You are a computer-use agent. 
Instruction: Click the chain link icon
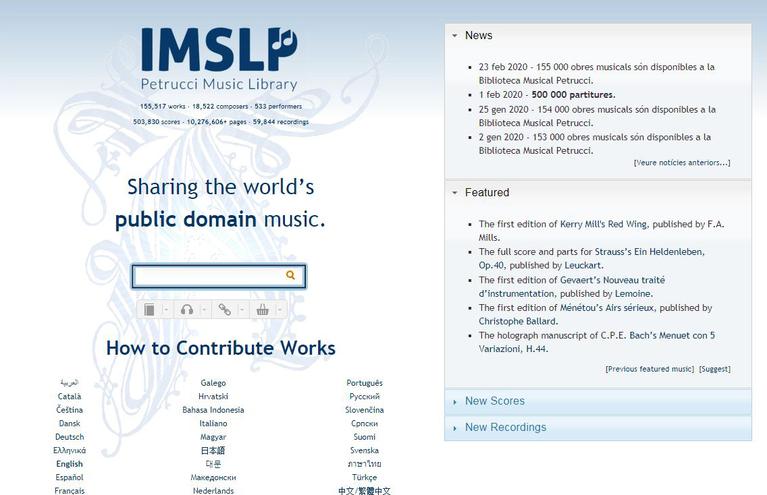click(x=225, y=310)
